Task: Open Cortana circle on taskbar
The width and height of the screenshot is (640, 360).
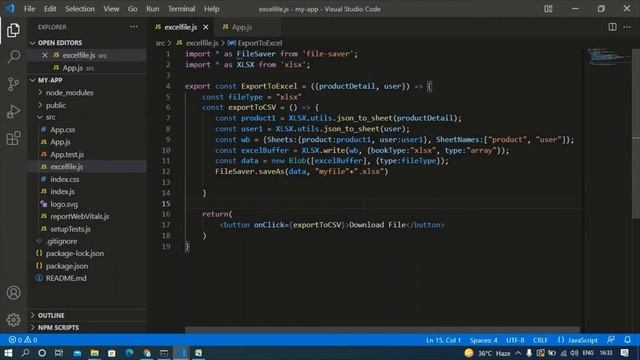Action: click(42, 353)
